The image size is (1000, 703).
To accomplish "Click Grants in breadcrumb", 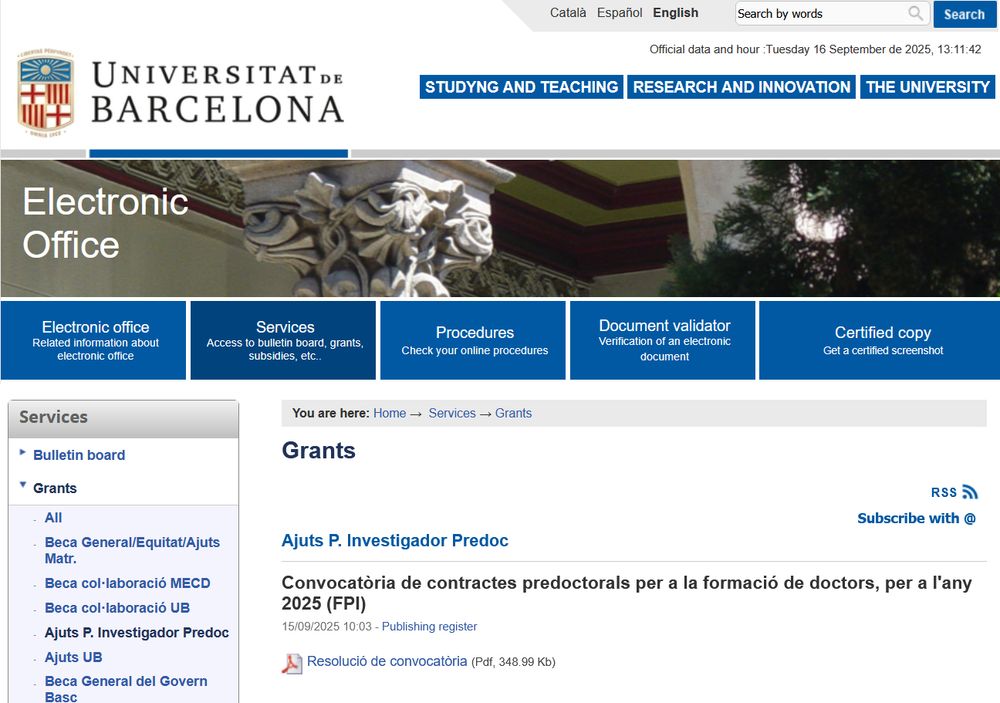I will pos(513,413).
